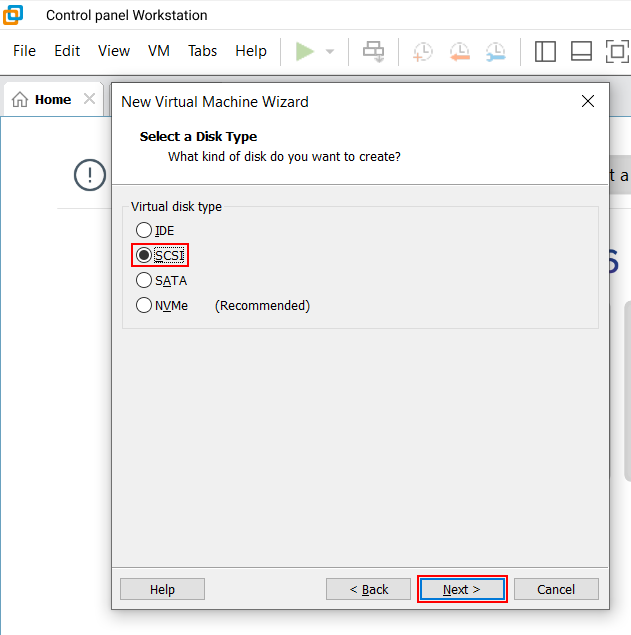Viewport: 631px width, 635px height.
Task: Click the Send Ctrl+Alt+Del toolbar icon
Action: pyautogui.click(x=374, y=51)
